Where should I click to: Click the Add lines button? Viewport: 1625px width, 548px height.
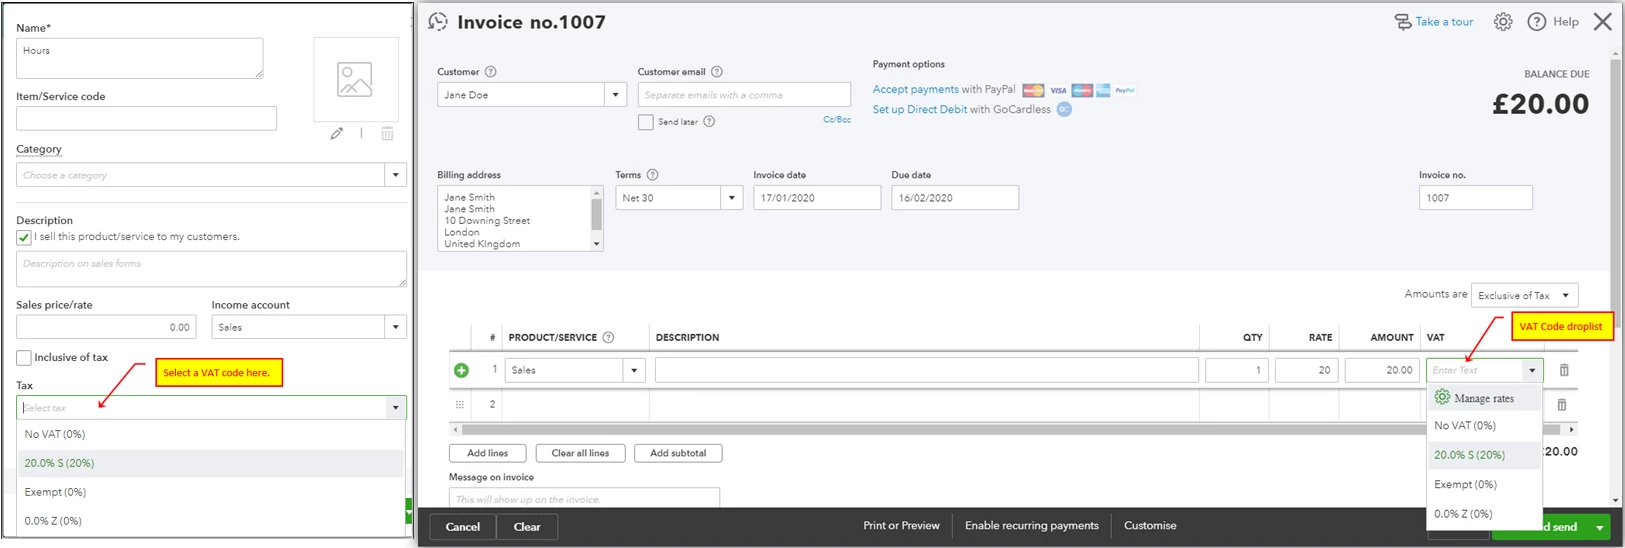(488, 453)
